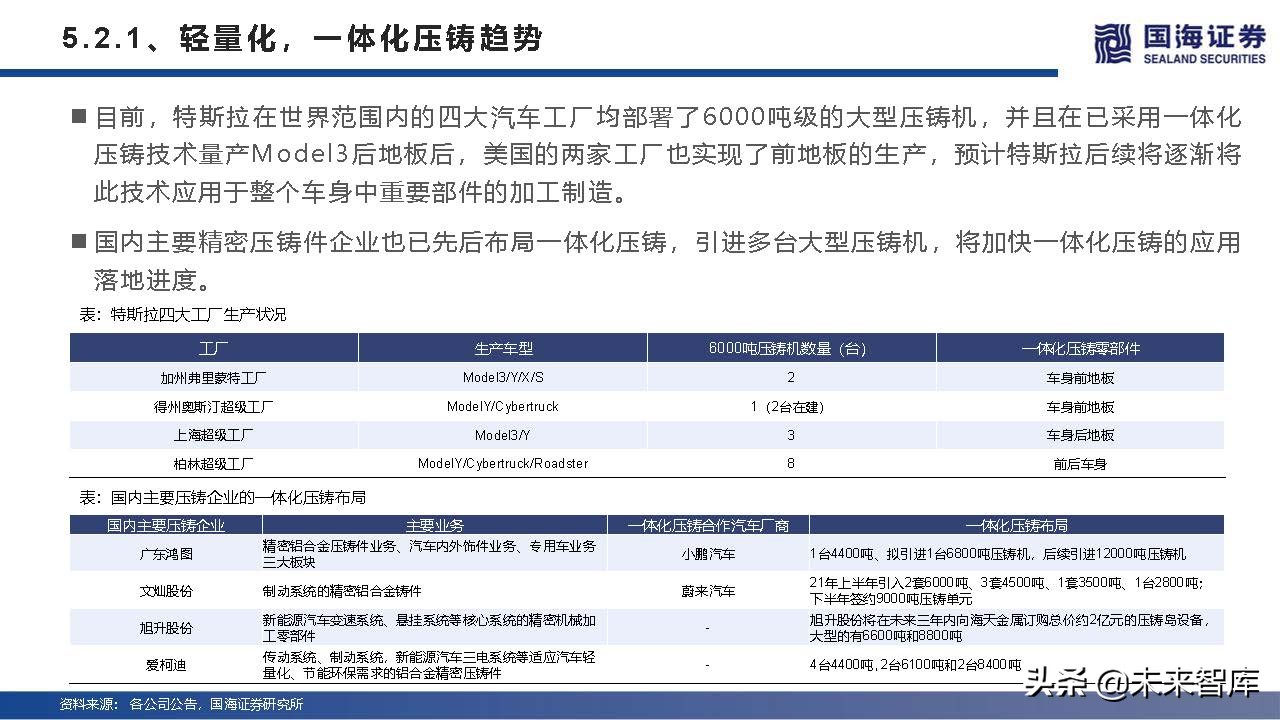Select the 1（2台在建） cell

791,407
